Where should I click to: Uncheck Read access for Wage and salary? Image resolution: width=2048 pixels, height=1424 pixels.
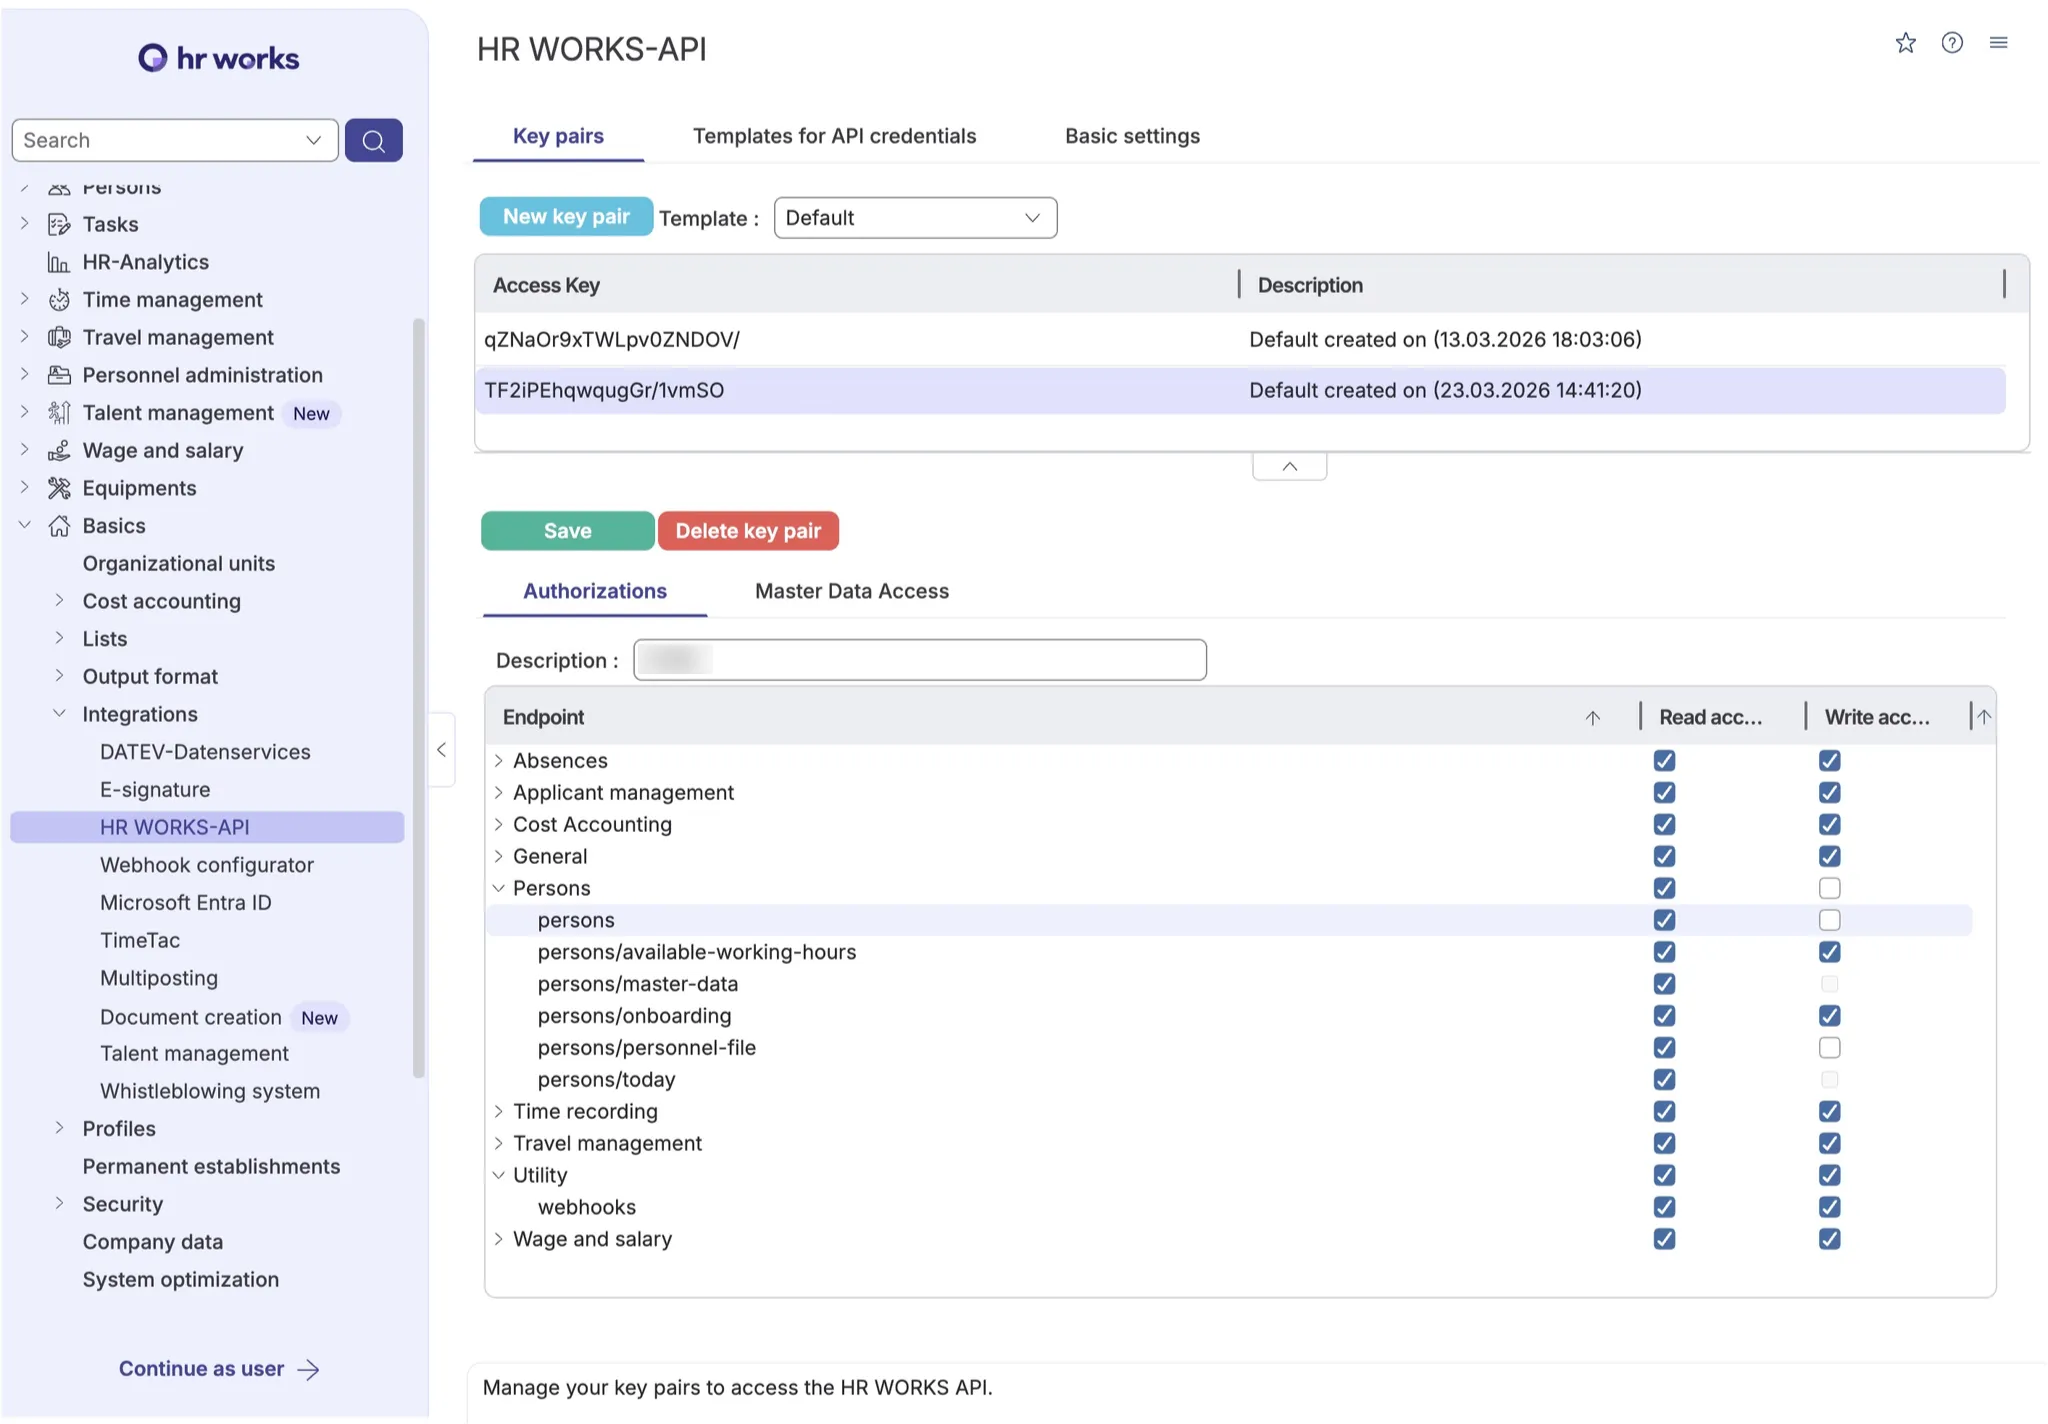[1664, 1239]
